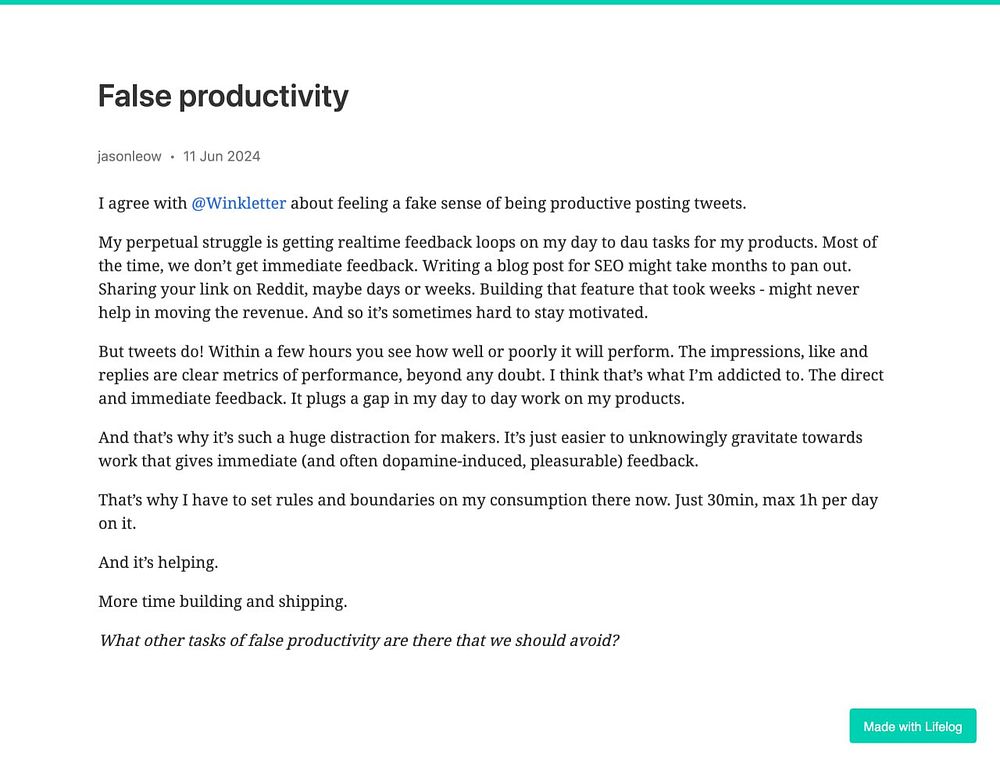Click the teal bar at the page top

pos(500,2)
